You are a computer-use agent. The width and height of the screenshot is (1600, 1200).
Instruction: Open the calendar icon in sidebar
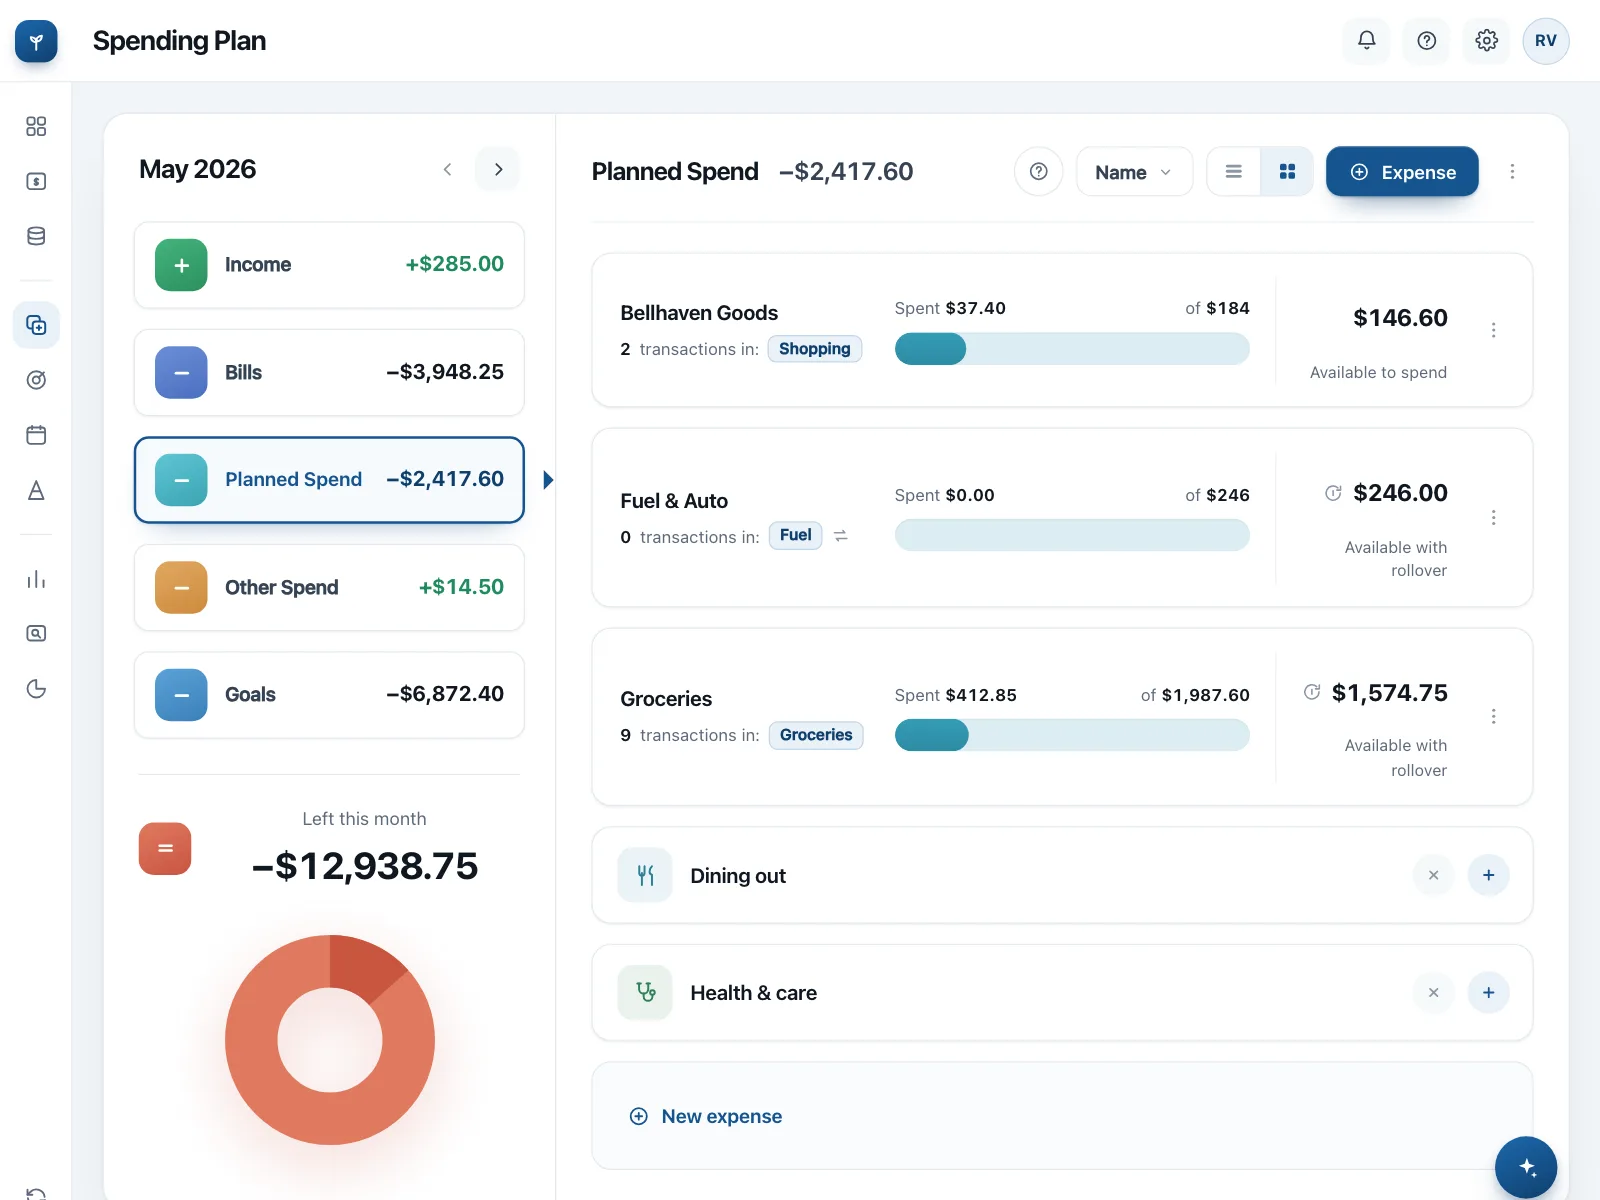pyautogui.click(x=36, y=435)
